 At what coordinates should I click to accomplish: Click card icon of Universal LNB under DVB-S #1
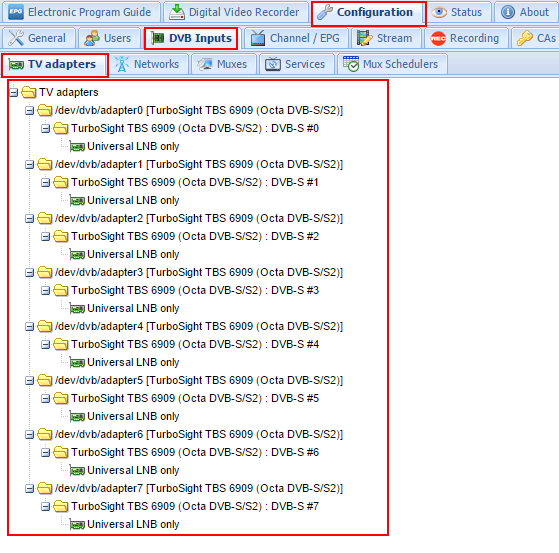click(77, 201)
